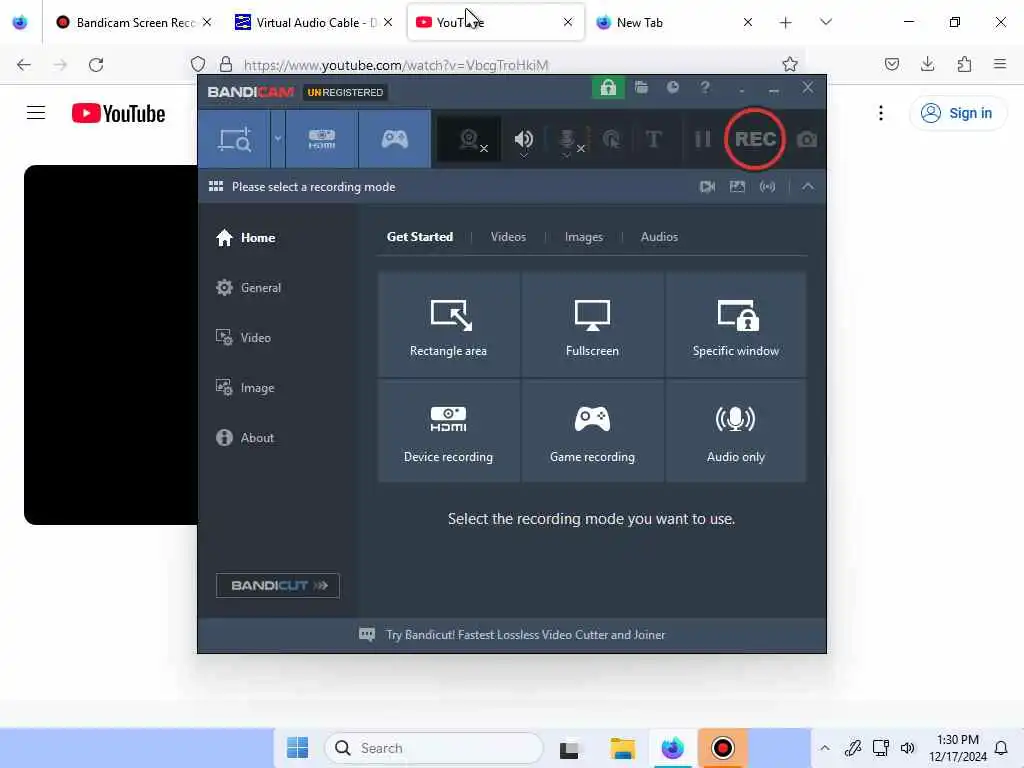Go back in Firefox
1024x768 pixels.
pos(24,65)
